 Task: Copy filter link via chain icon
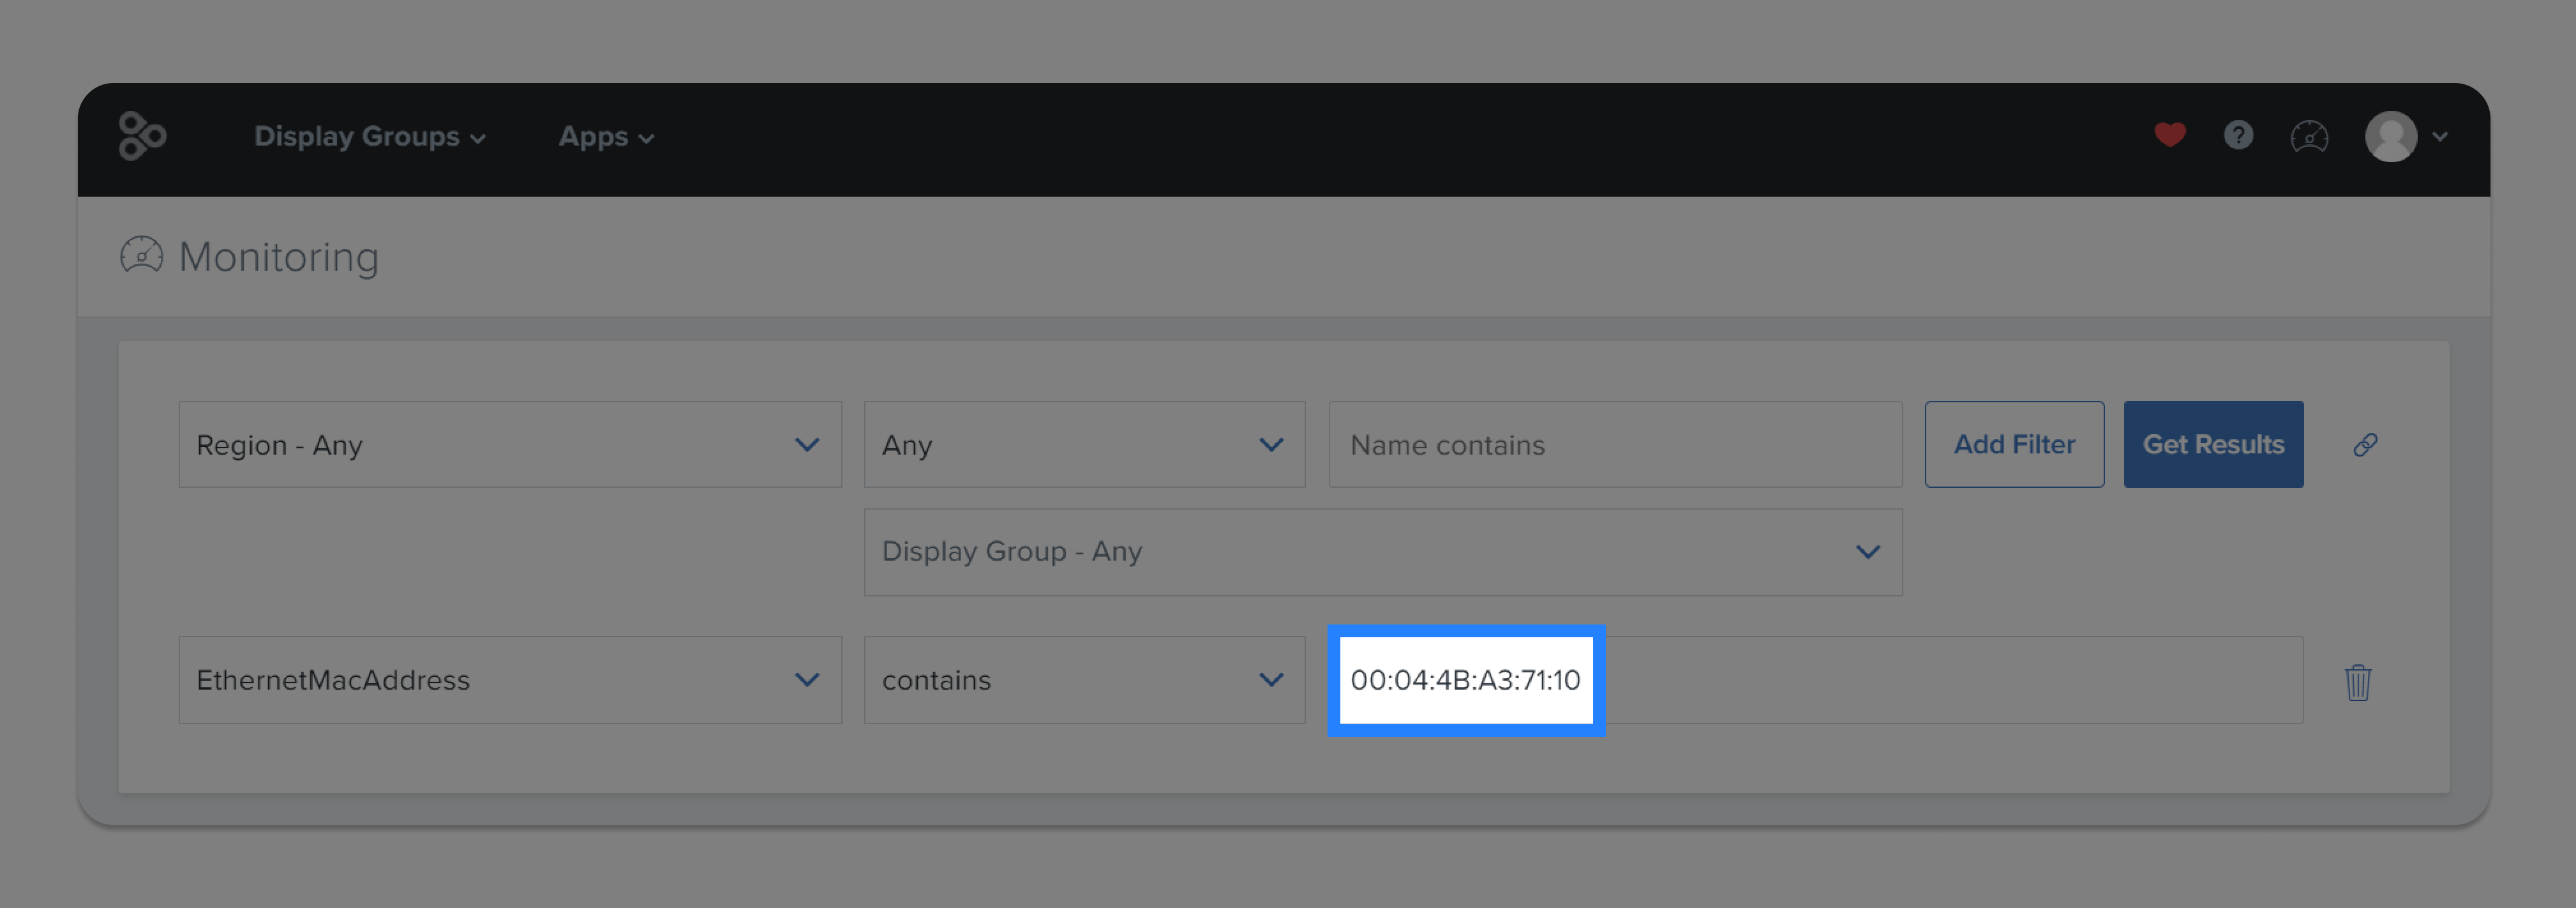[x=2364, y=444]
